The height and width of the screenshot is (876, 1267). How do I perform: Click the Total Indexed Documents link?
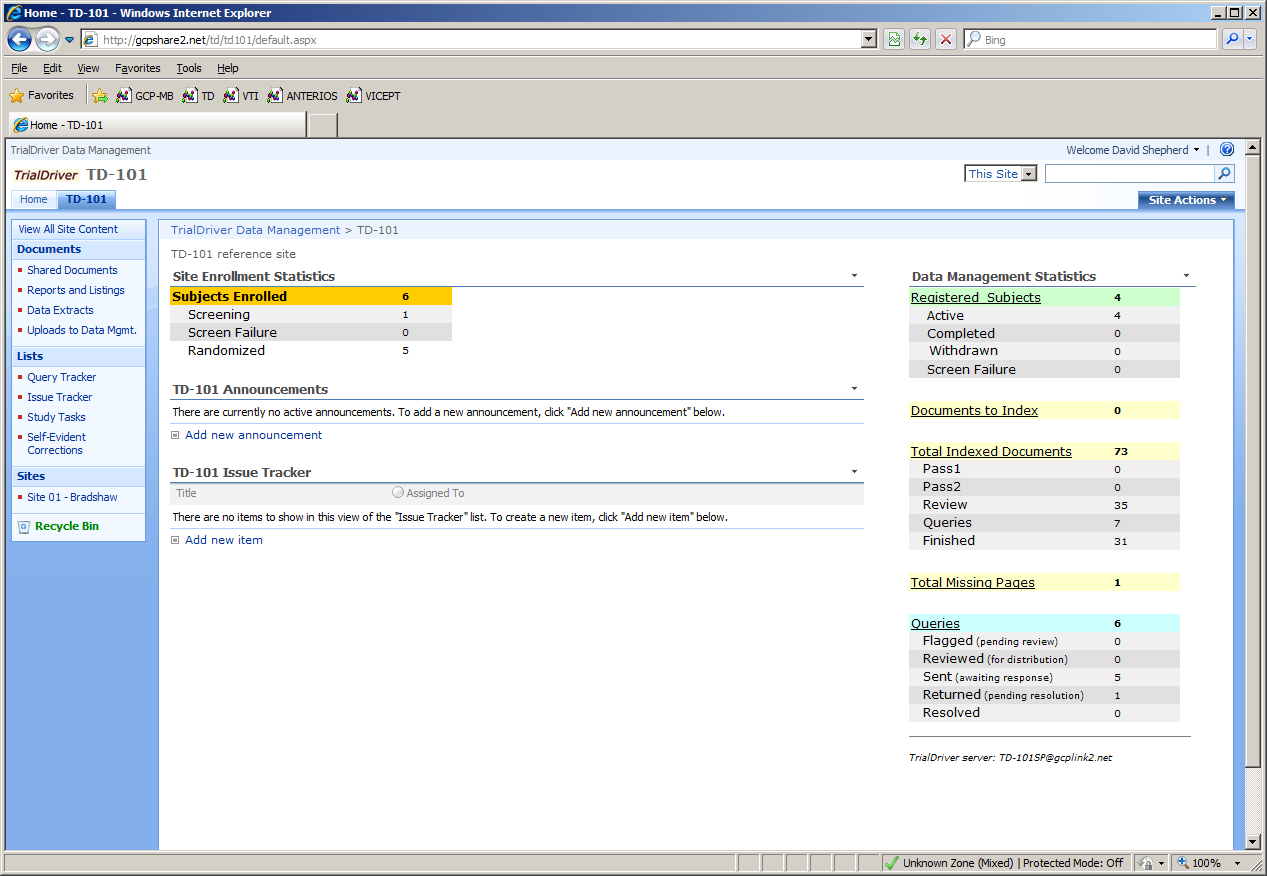tap(991, 452)
